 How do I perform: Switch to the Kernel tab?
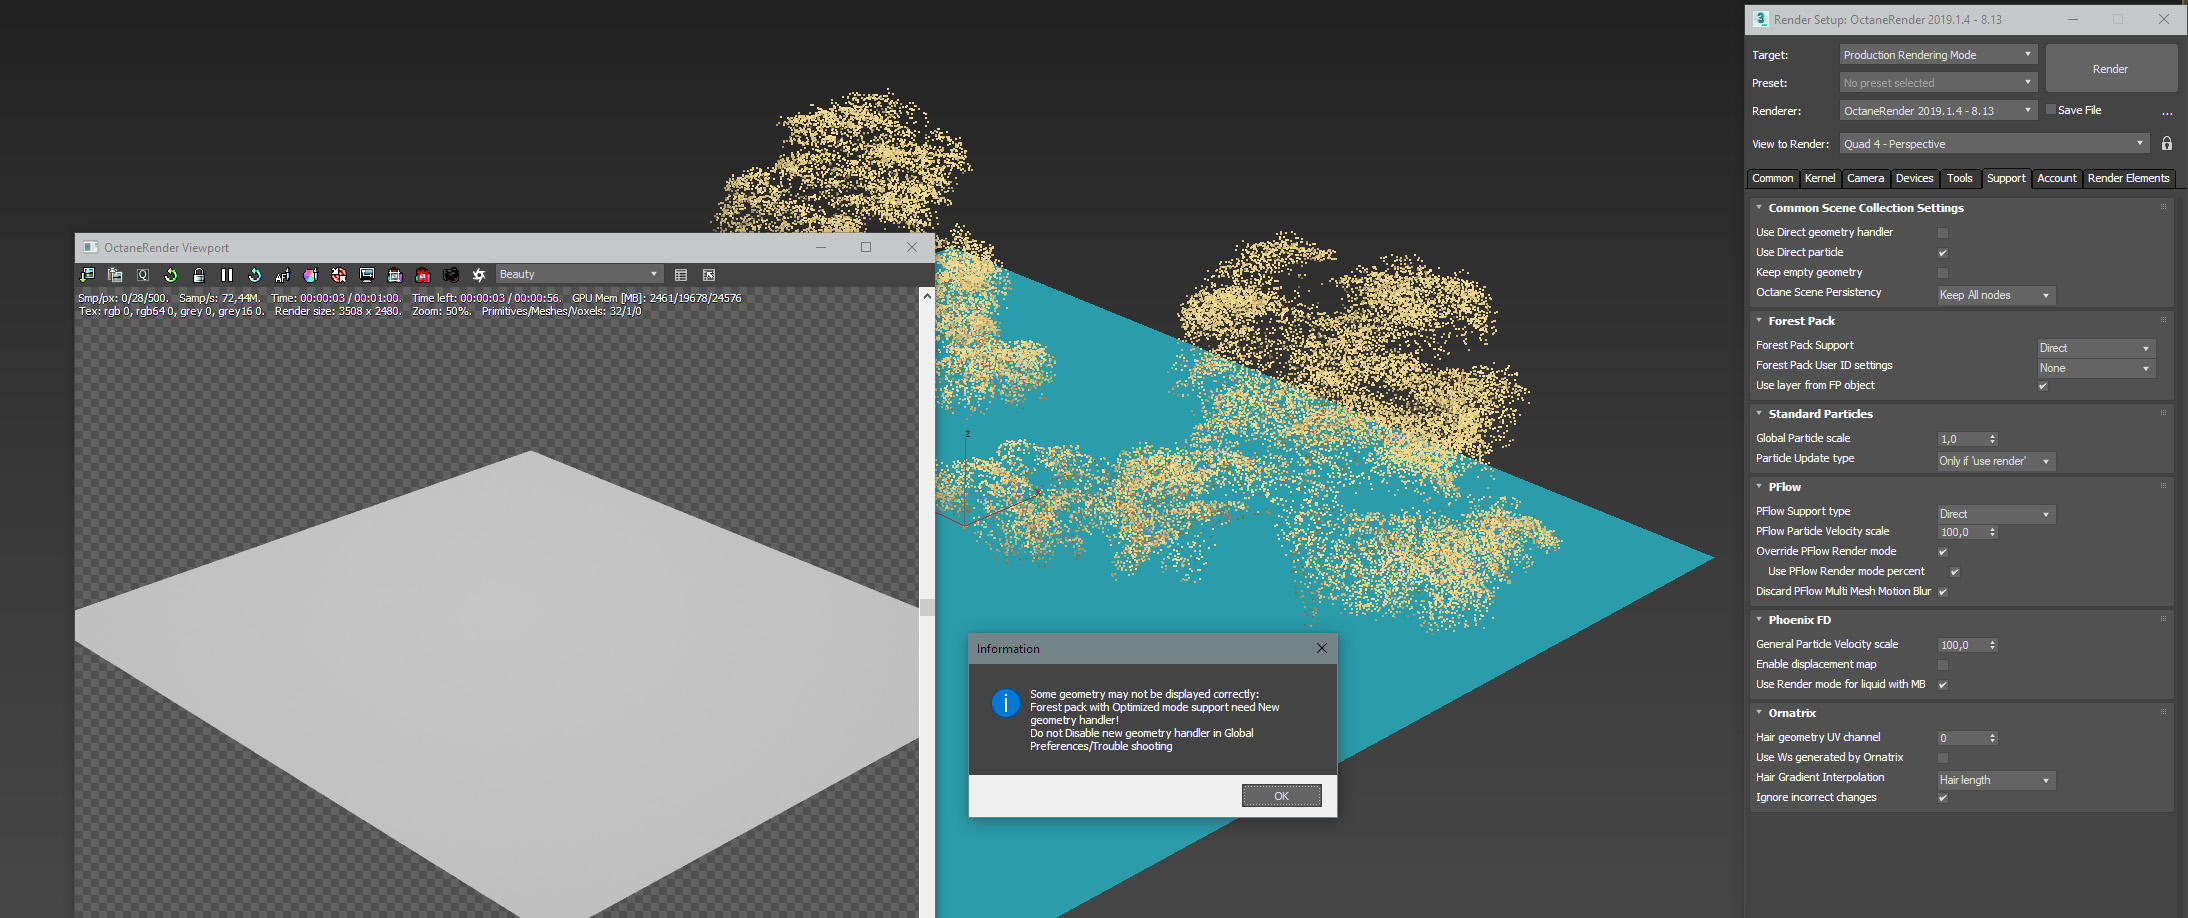[x=1820, y=179]
